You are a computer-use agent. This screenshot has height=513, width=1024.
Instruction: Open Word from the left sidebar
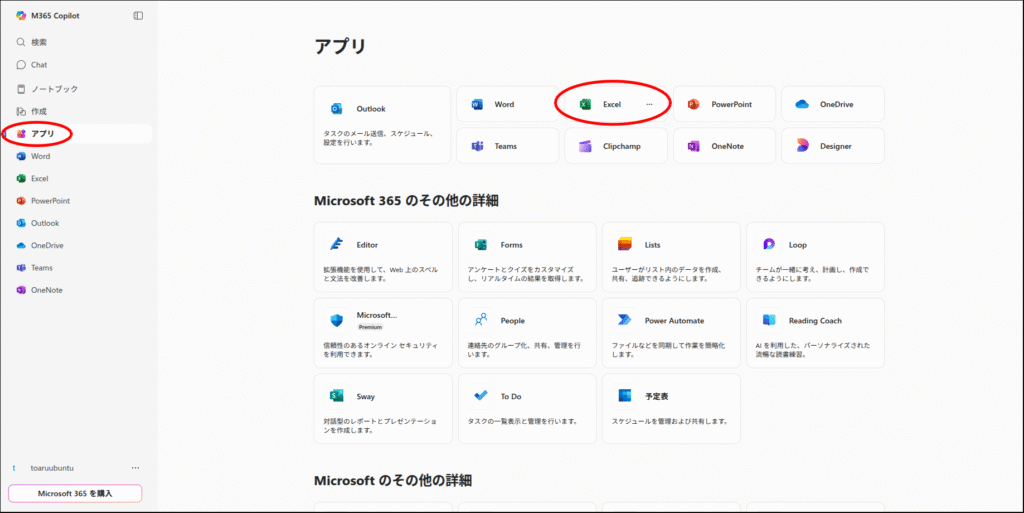40,156
